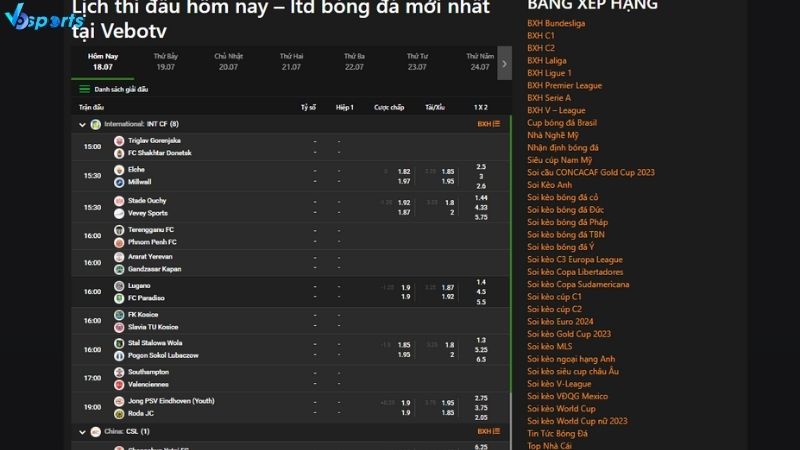Open the BXH Premier League link
The height and width of the screenshot is (450, 800).
564,86
